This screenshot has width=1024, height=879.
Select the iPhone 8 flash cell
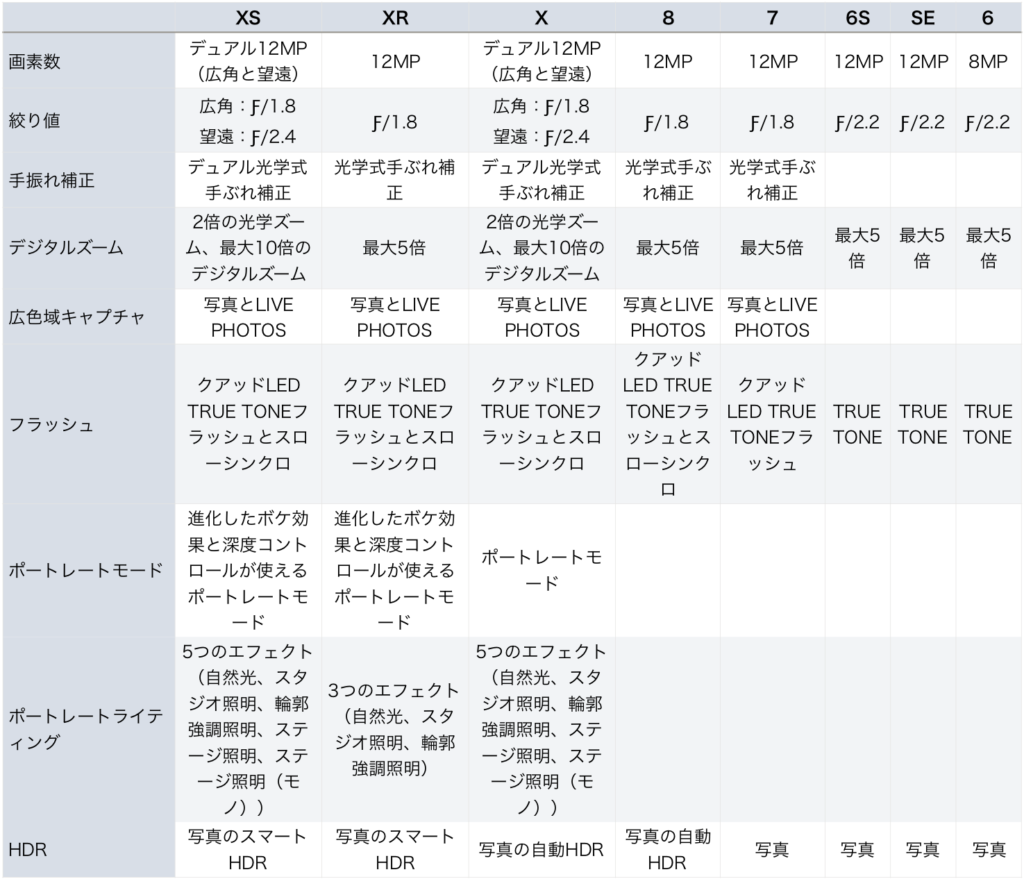point(667,424)
